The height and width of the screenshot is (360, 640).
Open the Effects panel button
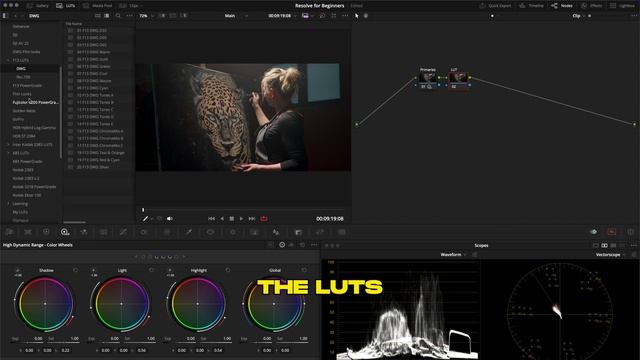pyautogui.click(x=591, y=6)
